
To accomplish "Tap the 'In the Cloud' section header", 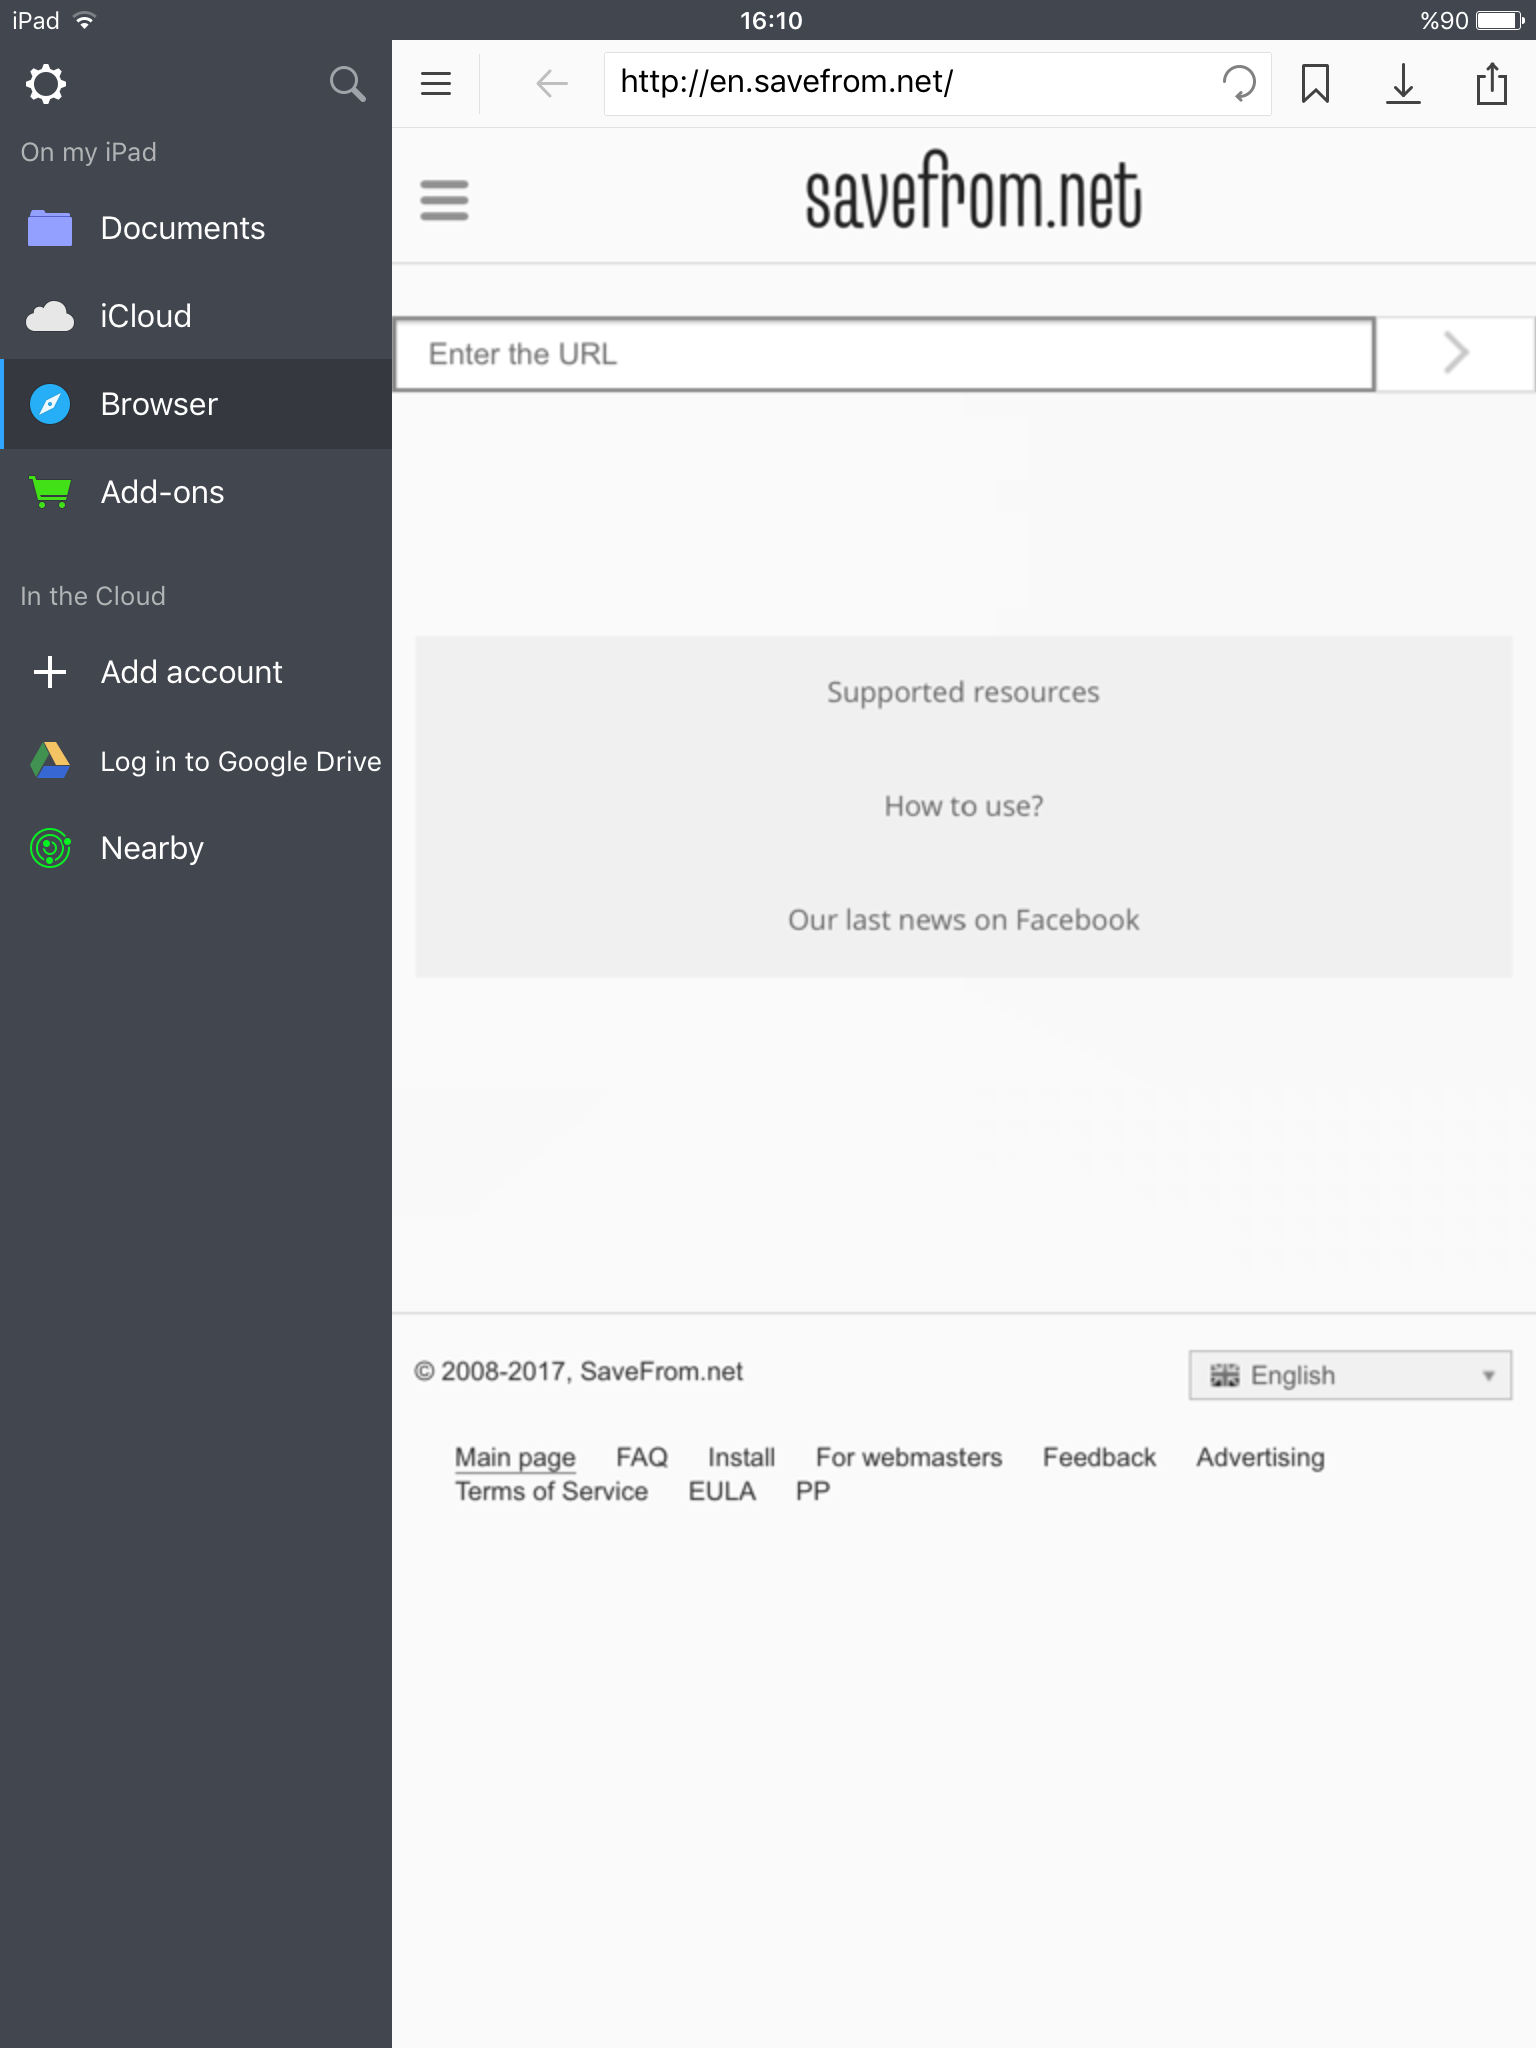I will point(93,596).
